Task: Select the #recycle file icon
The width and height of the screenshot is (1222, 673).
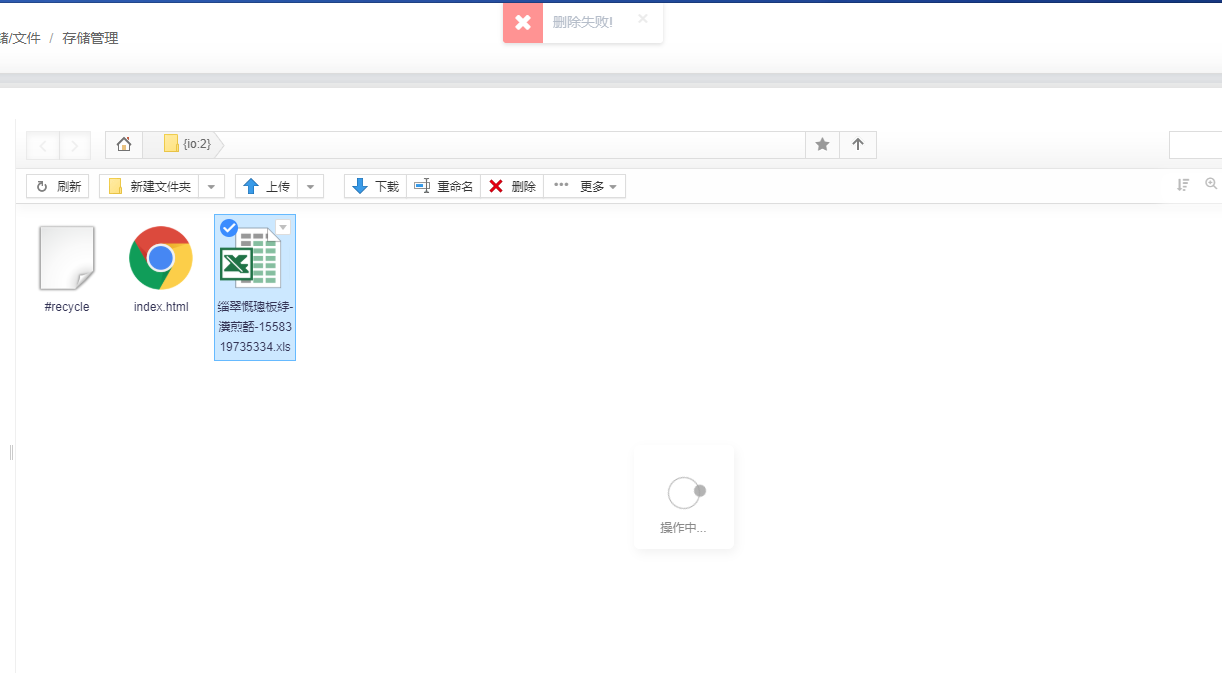Action: [x=67, y=257]
